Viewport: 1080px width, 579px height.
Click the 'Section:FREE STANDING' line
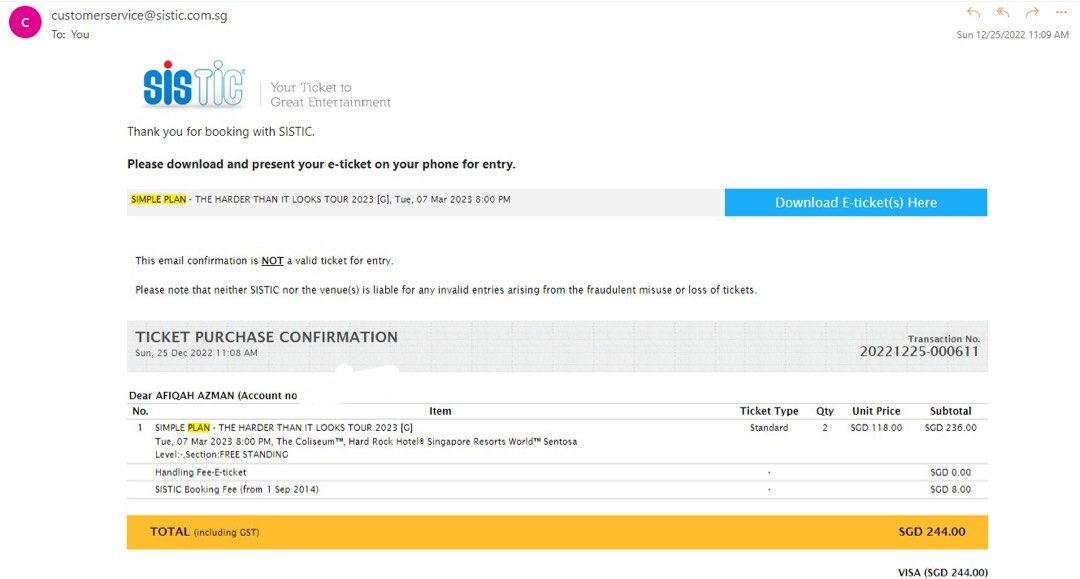(x=222, y=454)
